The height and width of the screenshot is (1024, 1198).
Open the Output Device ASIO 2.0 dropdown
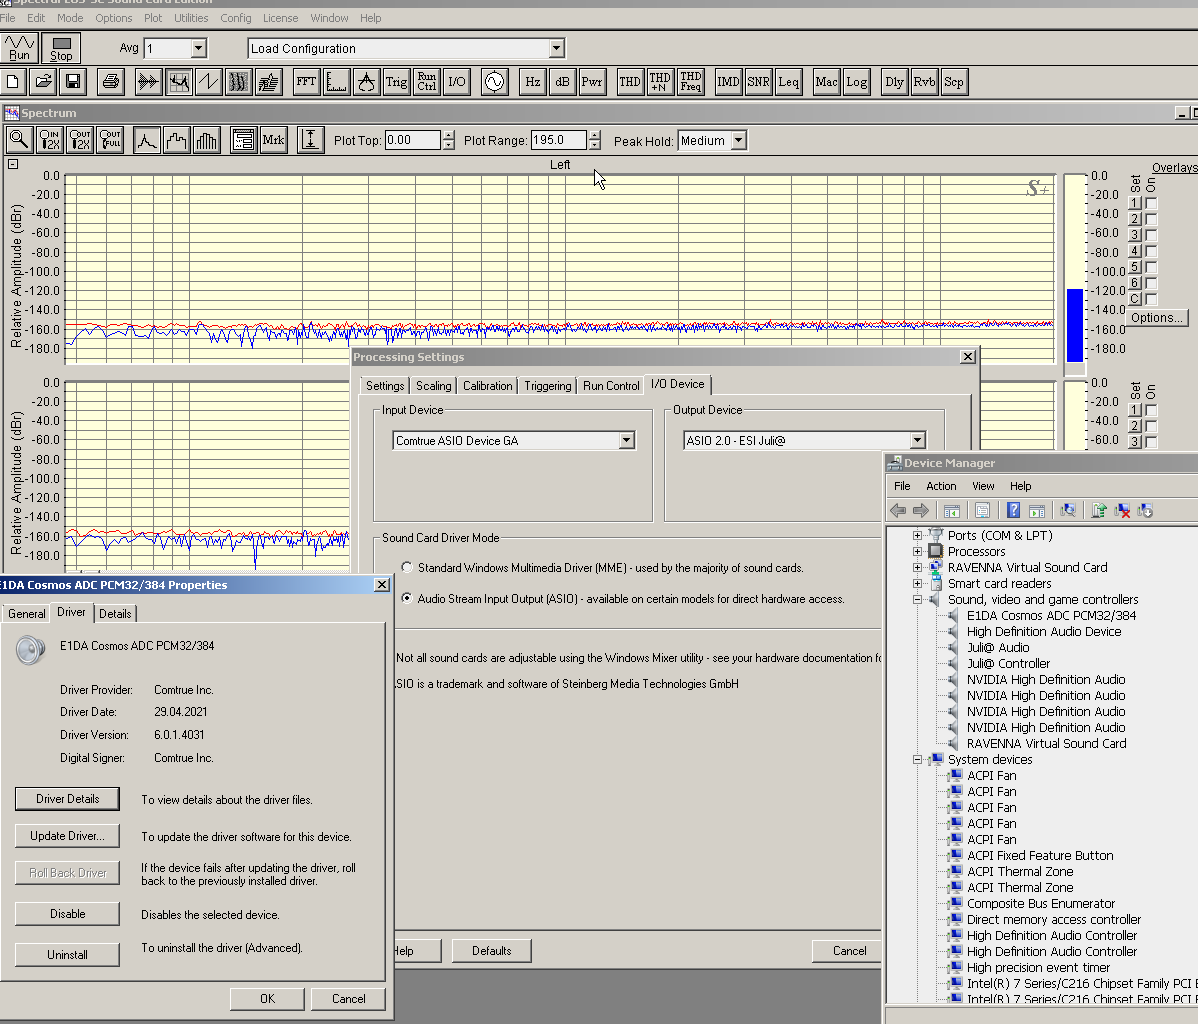[x=918, y=440]
